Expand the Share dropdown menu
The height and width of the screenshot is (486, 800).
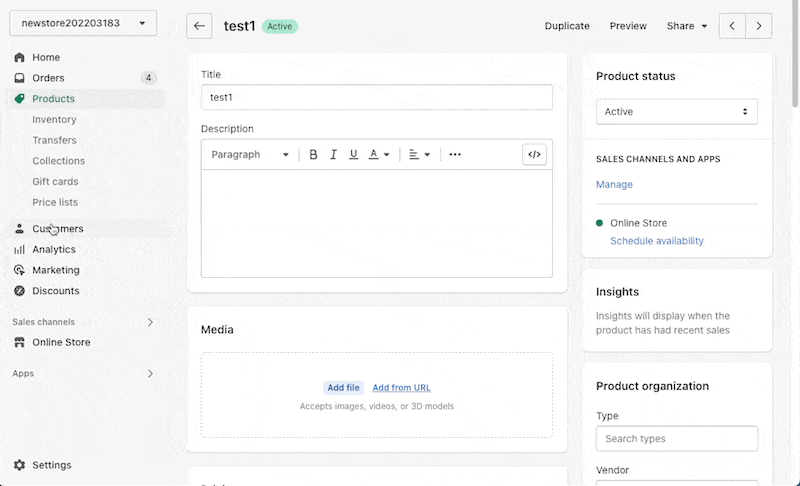click(687, 26)
